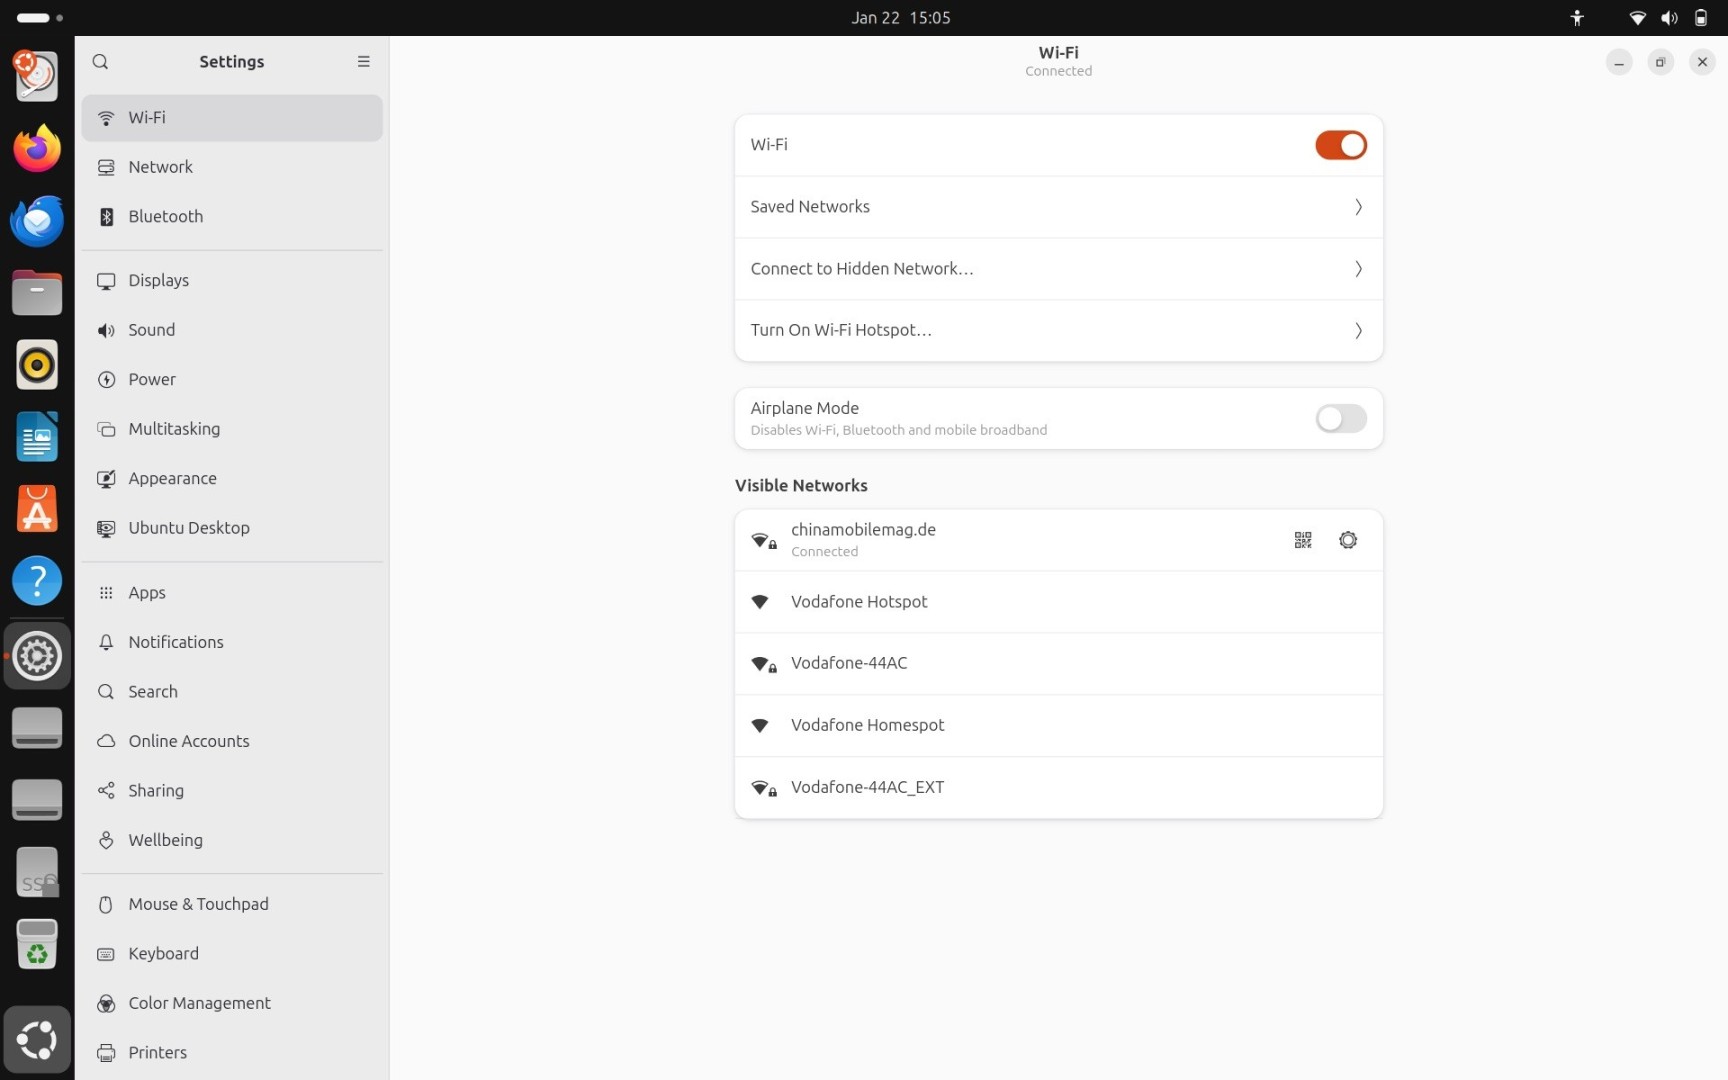Open Connect to Hidden Network chevron
Screen dimensions: 1728x1080
(1357, 269)
